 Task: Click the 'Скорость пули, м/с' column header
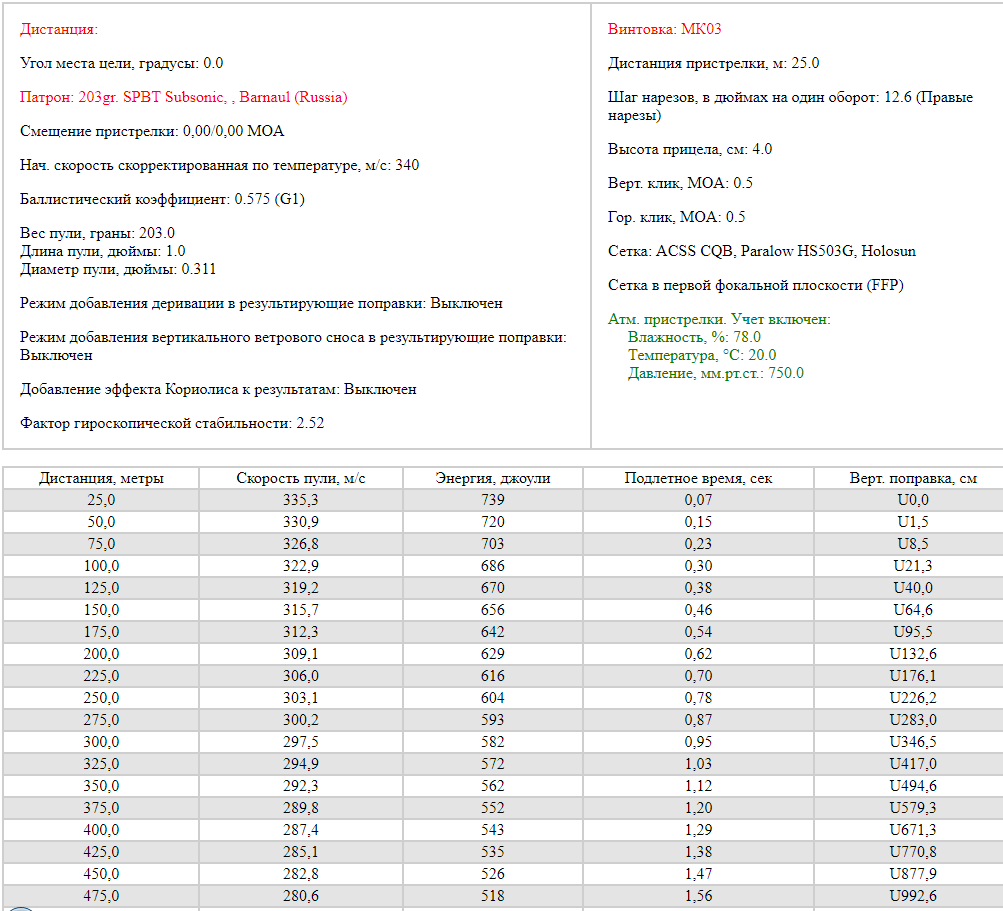coord(300,478)
